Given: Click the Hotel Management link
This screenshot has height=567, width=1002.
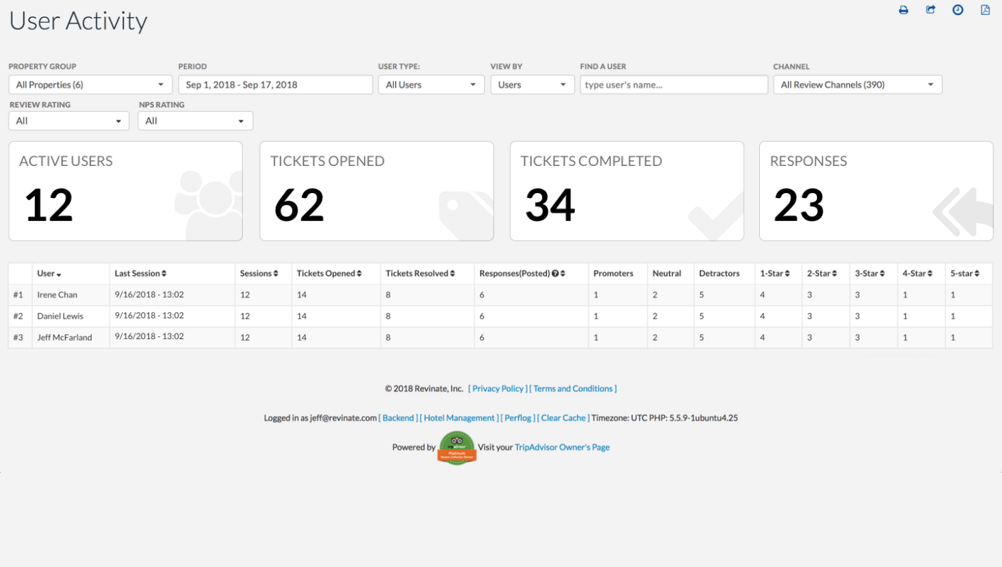Looking at the screenshot, I should tap(459, 418).
